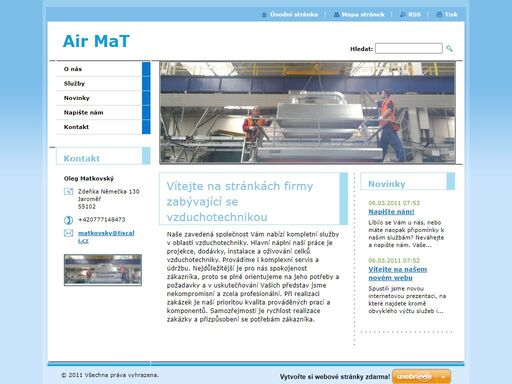Click the address icon next to Zdeňka Němečka
This screenshot has width=512, height=384.
[x=68, y=191]
